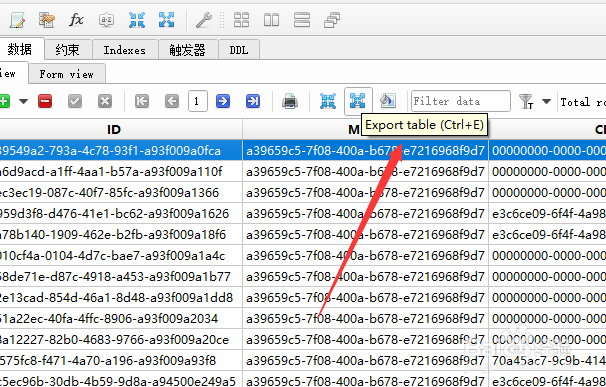Import data into table from grid toolbar
The height and width of the screenshot is (387, 606).
point(328,102)
